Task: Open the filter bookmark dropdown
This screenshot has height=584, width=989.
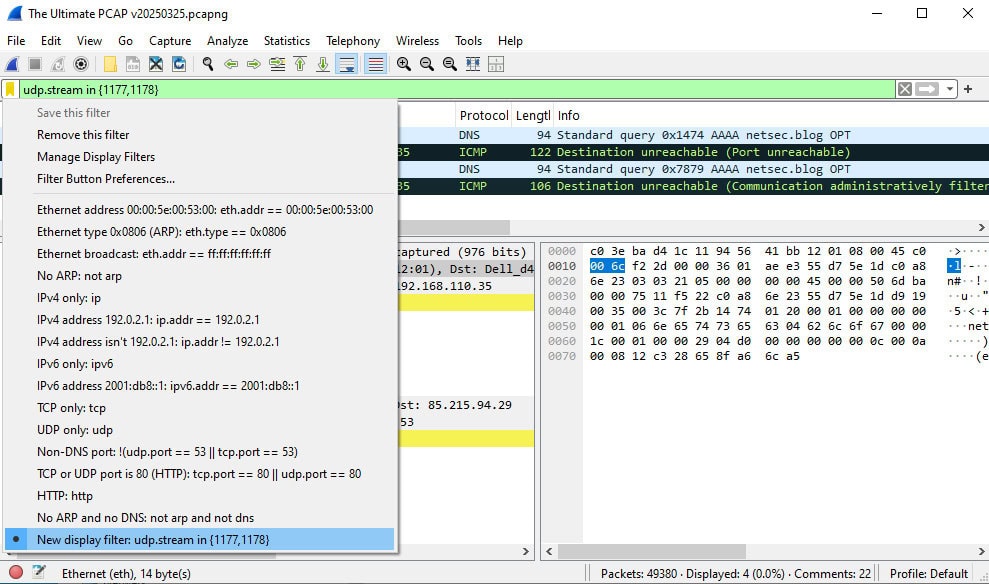Action: (10, 89)
